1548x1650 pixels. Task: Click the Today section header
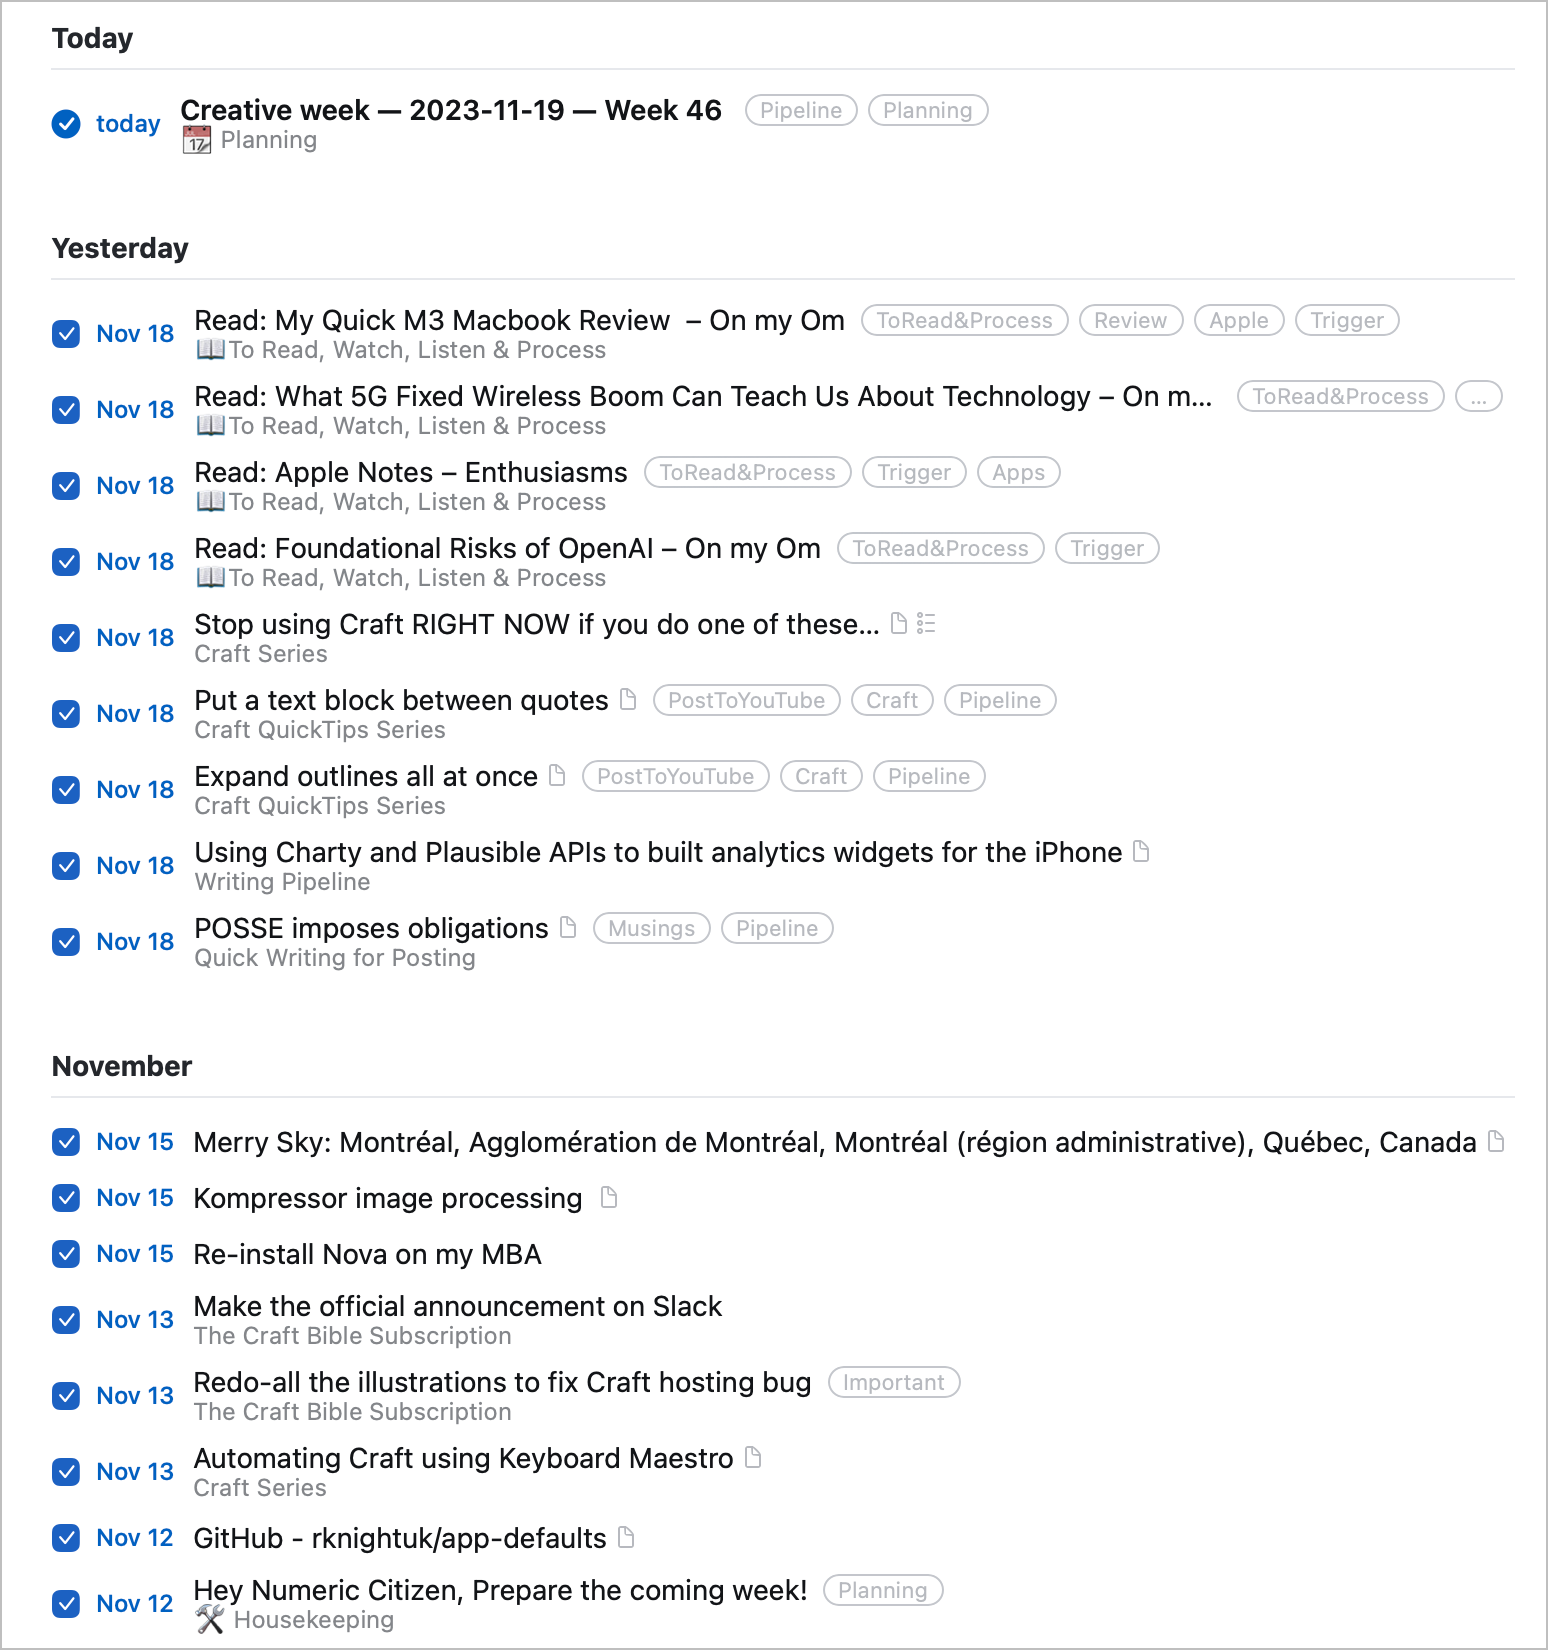pos(92,38)
